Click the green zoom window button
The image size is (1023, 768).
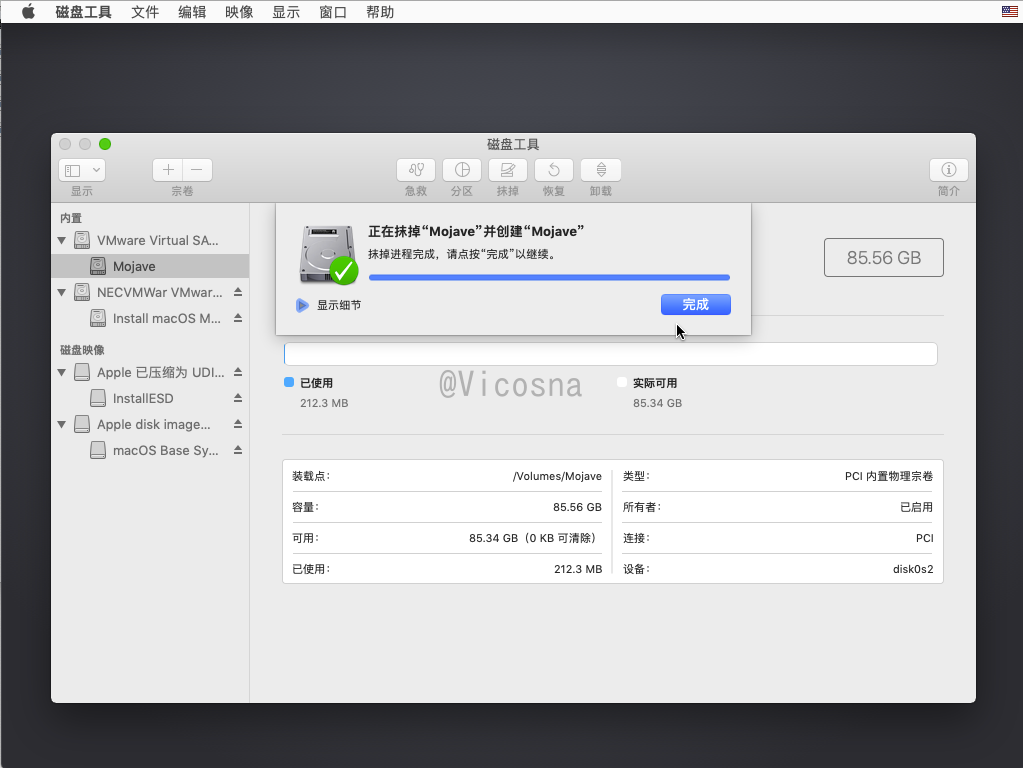pyautogui.click(x=105, y=144)
